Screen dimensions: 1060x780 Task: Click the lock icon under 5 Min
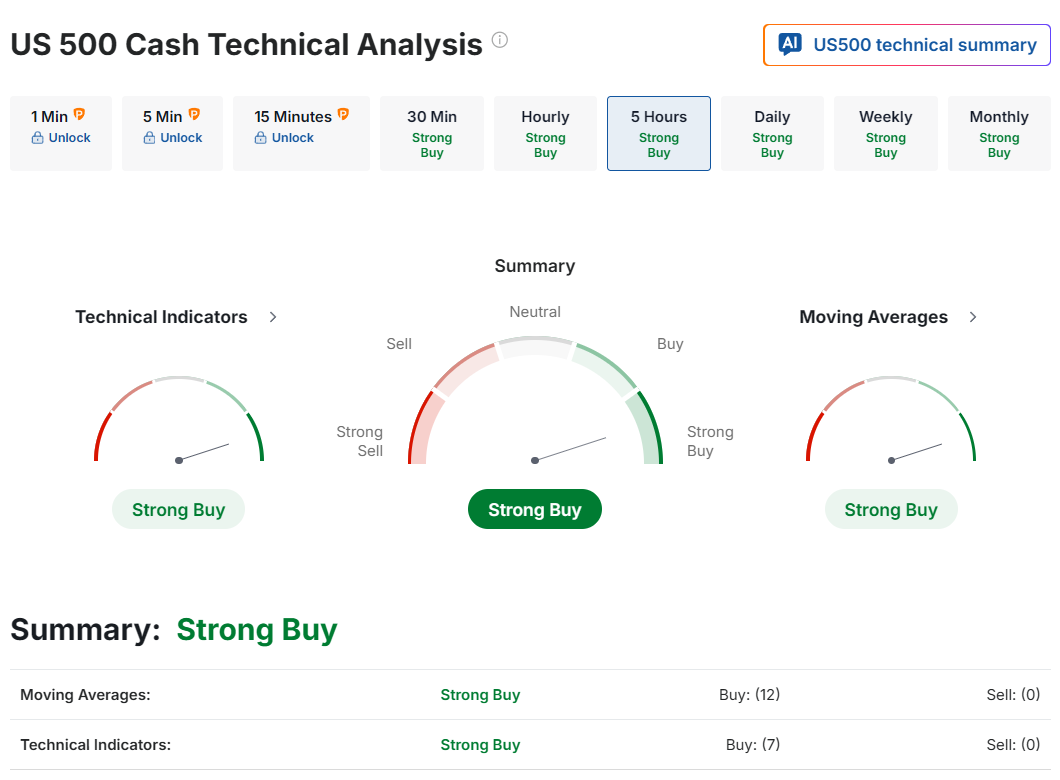(x=150, y=138)
